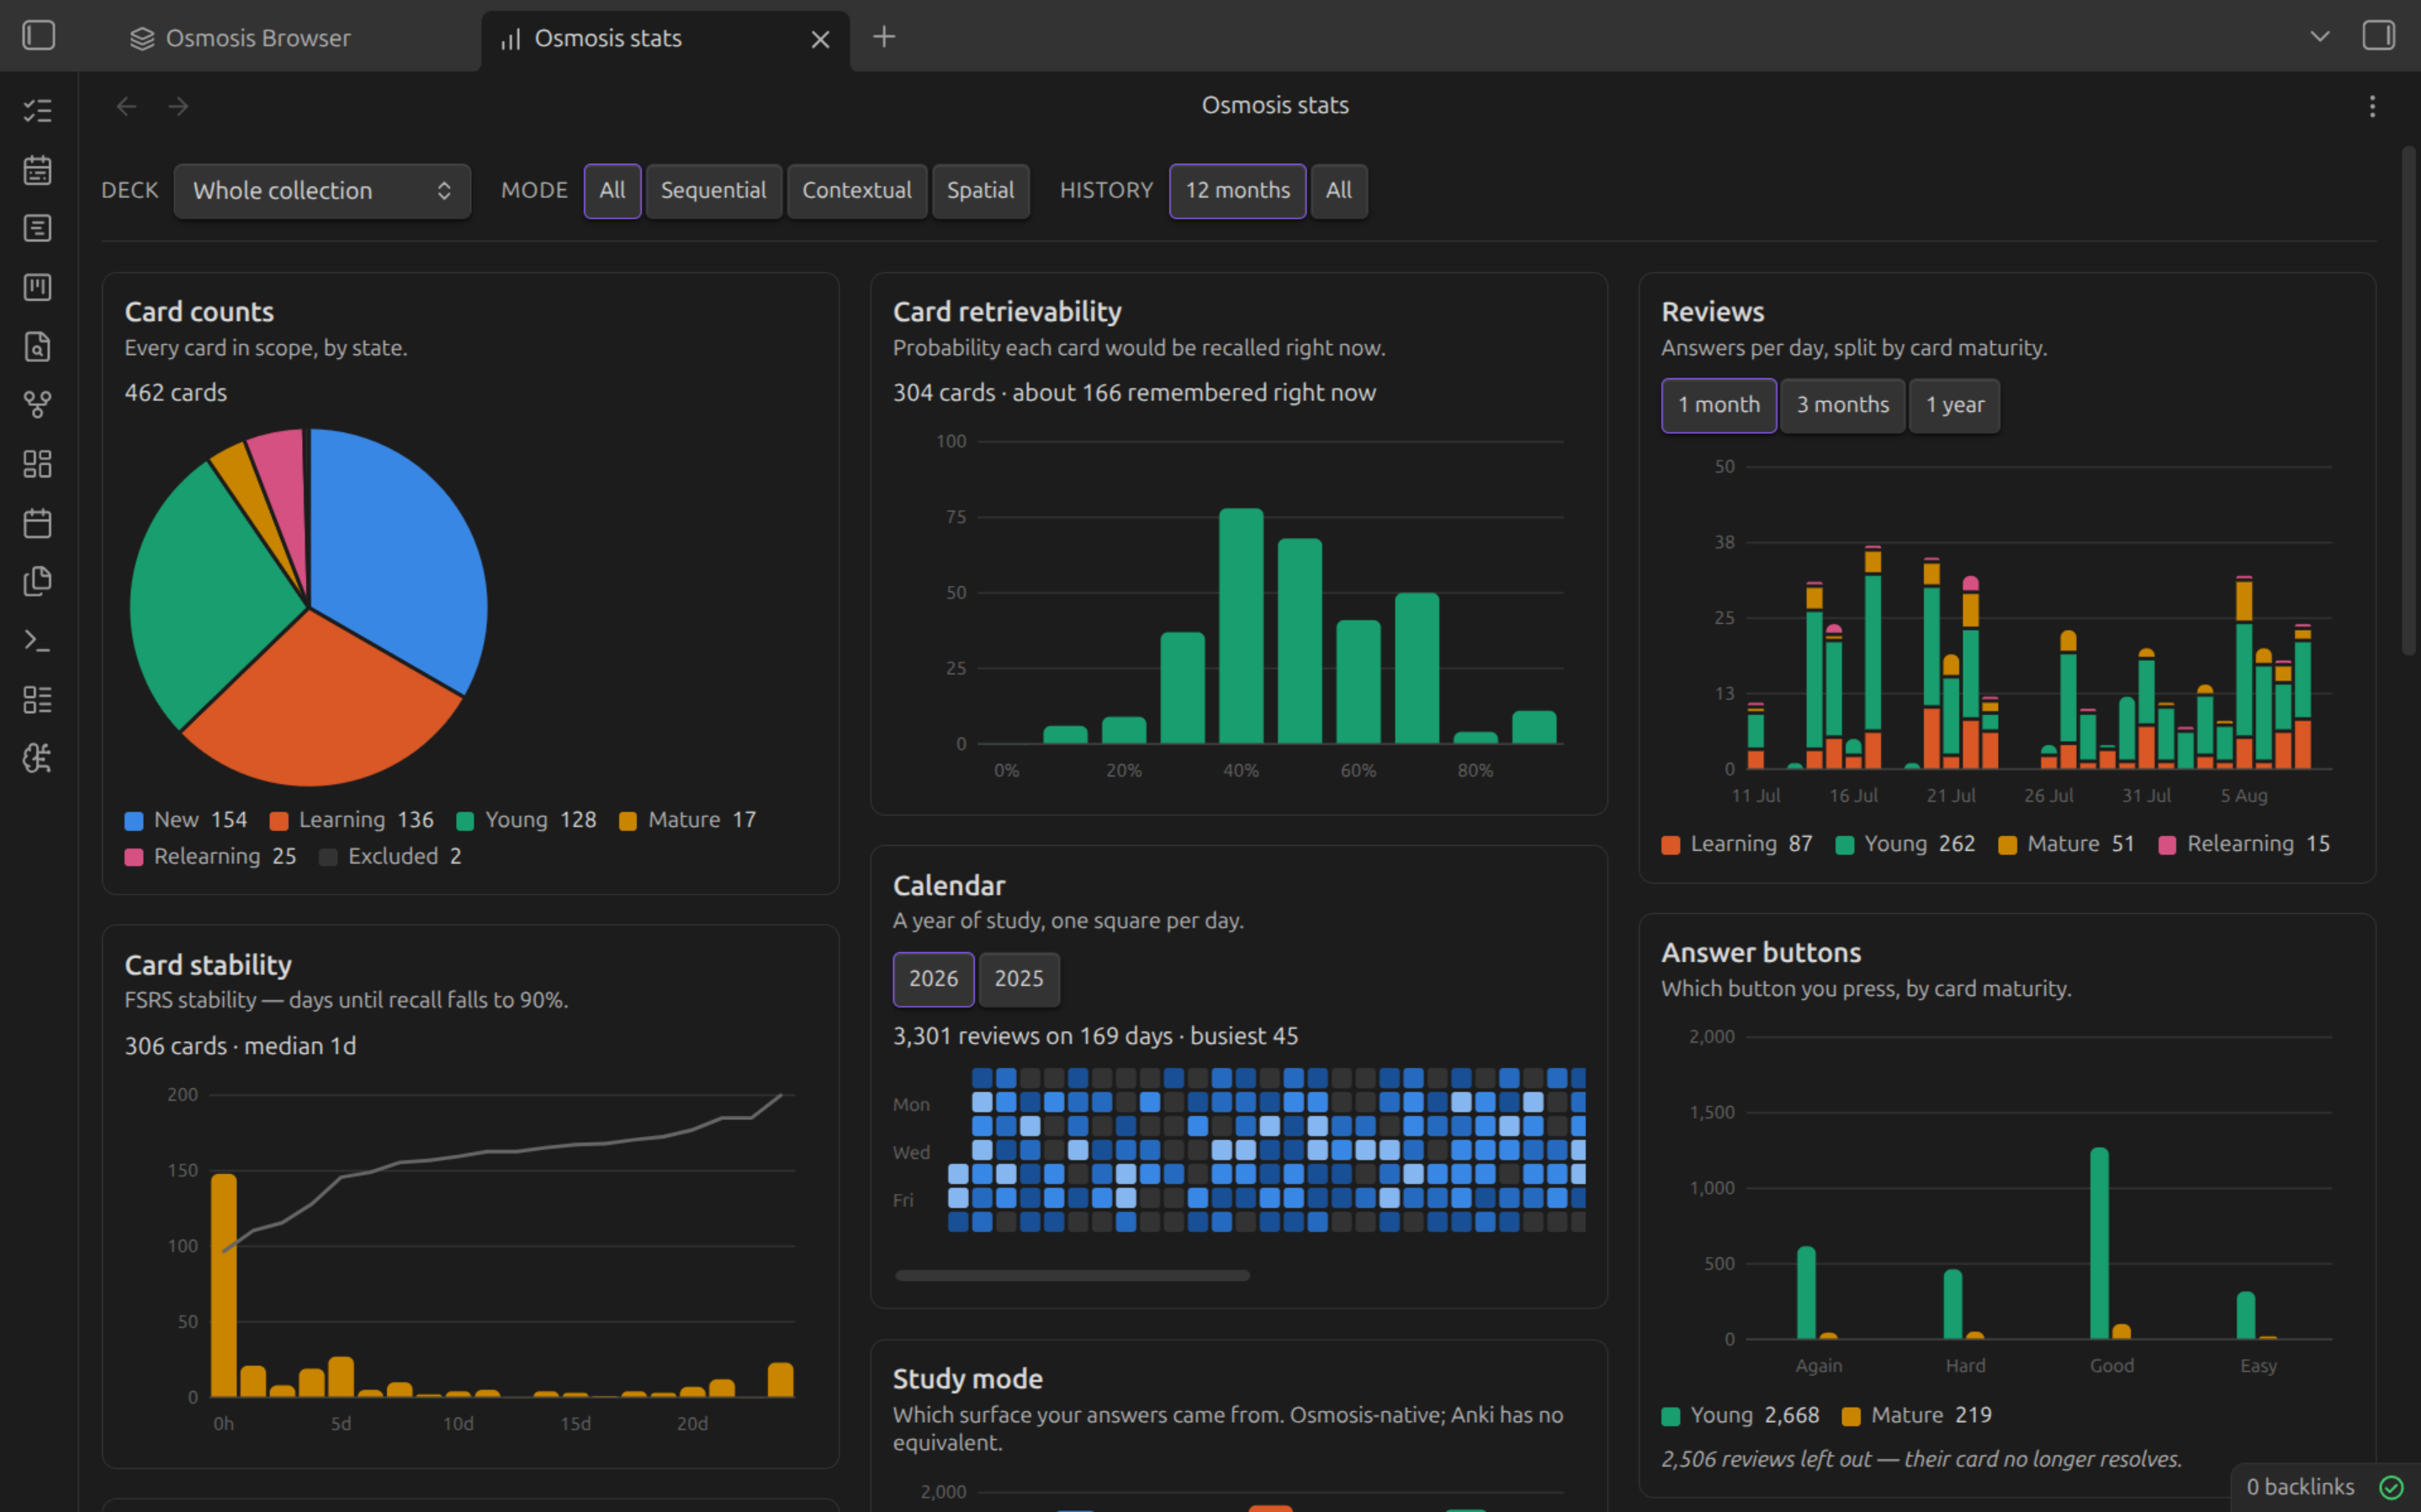2421x1512 pixels.
Task: Click the "462 cards" total text
Action: click(176, 393)
